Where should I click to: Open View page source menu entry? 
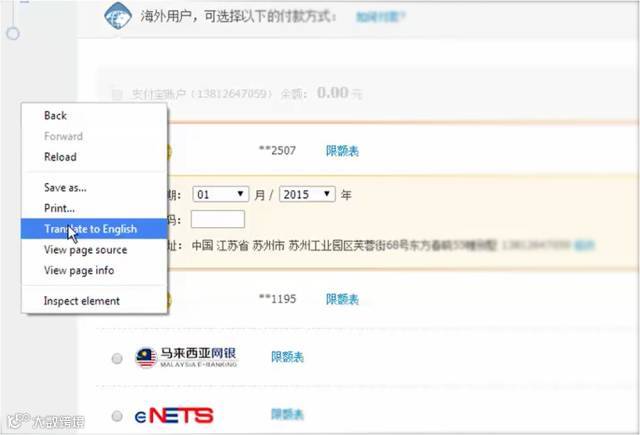click(94, 249)
